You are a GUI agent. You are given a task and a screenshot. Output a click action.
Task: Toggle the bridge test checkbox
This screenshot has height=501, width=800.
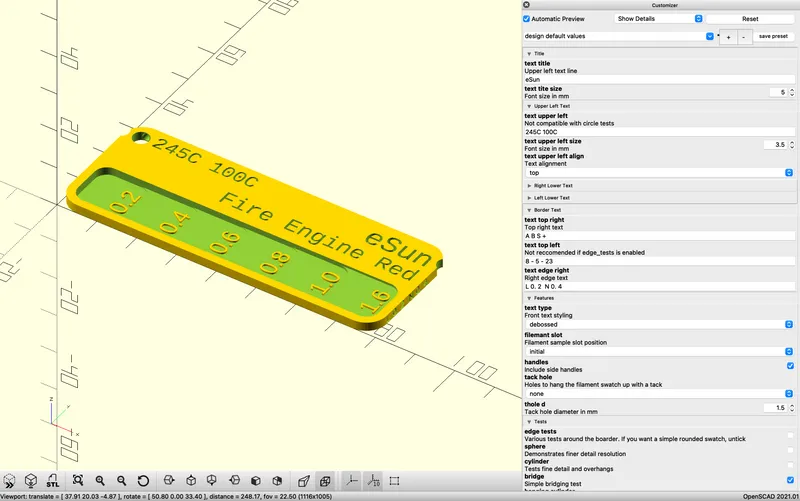pyautogui.click(x=790, y=480)
